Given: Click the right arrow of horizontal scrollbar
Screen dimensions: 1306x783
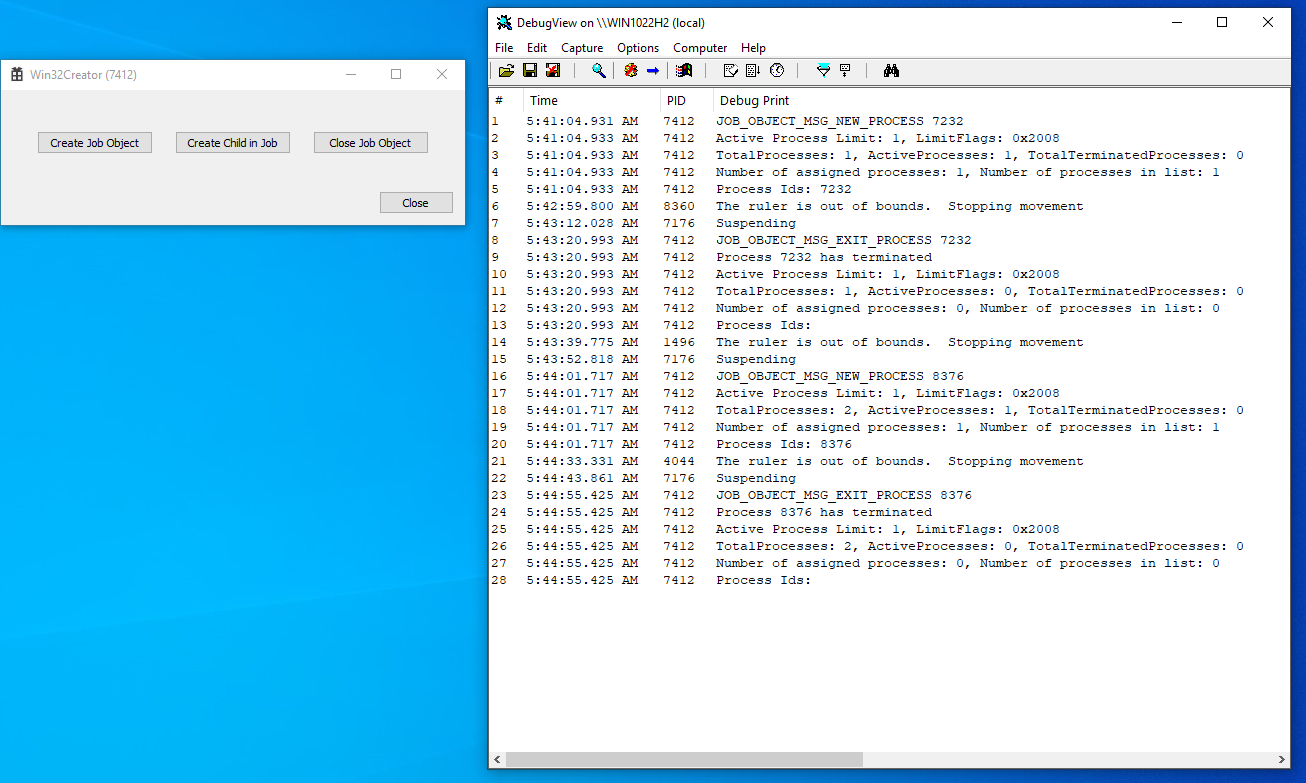Looking at the screenshot, I should 1282,759.
